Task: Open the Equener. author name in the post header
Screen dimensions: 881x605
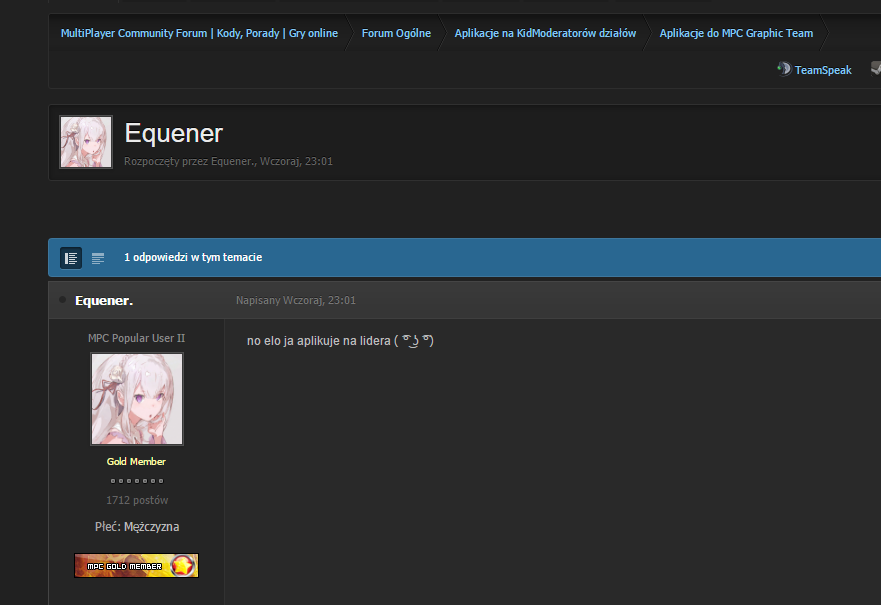Action: click(x=104, y=301)
